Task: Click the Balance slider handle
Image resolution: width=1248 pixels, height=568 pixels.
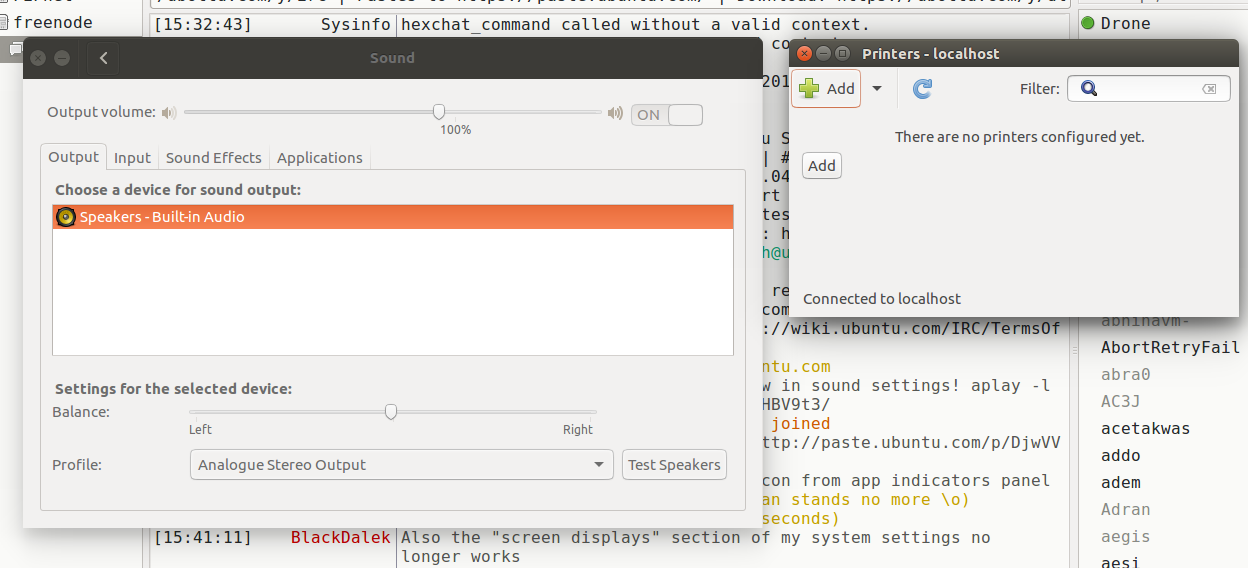Action: point(391,411)
